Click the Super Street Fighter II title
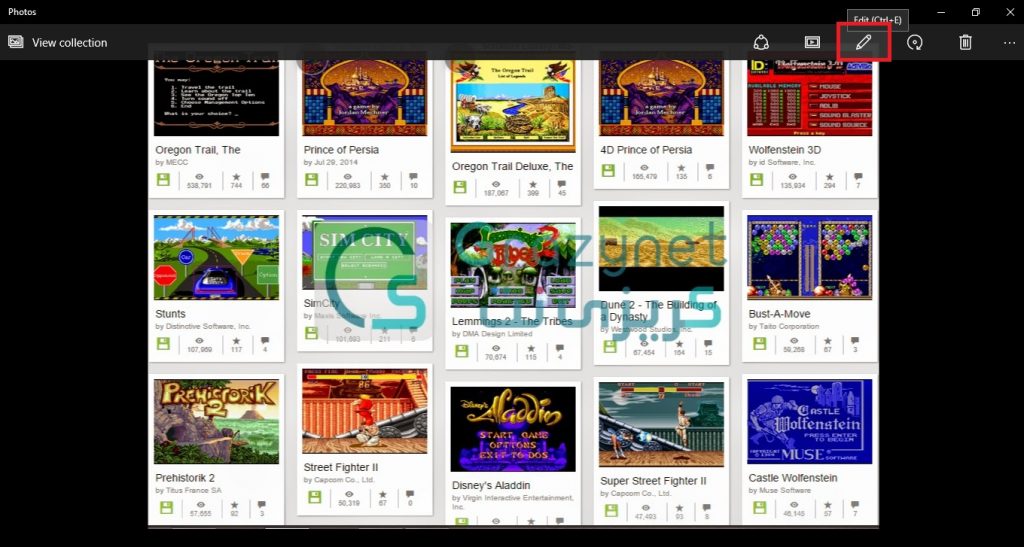The width and height of the screenshot is (1024, 547). (653, 481)
